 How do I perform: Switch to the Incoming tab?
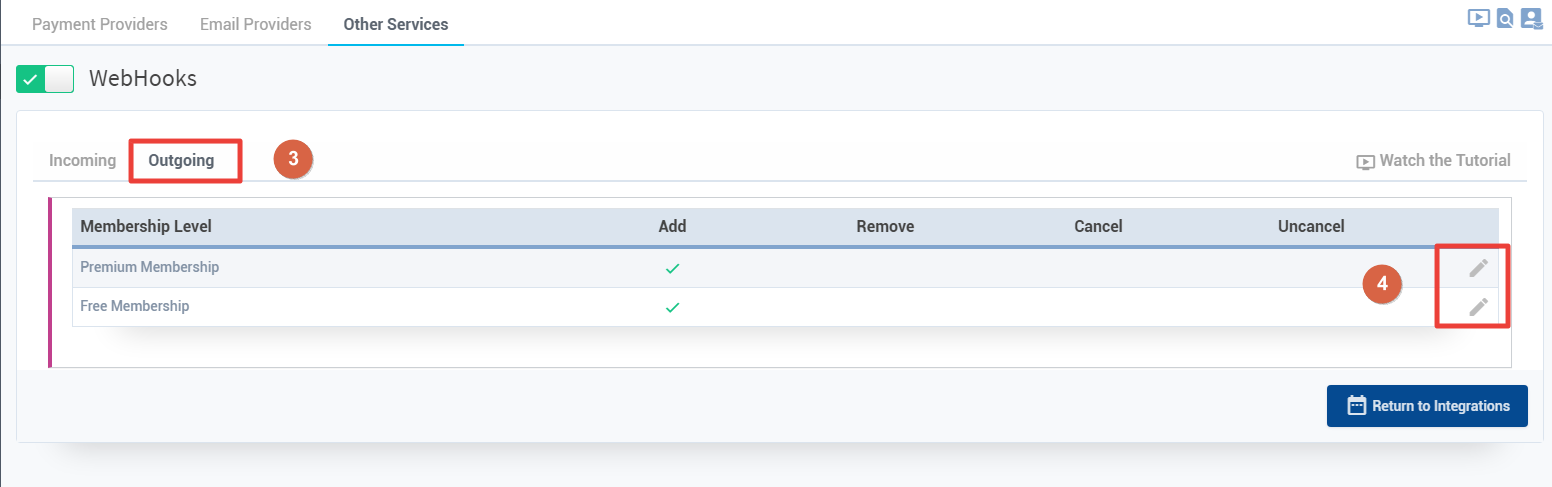click(82, 160)
